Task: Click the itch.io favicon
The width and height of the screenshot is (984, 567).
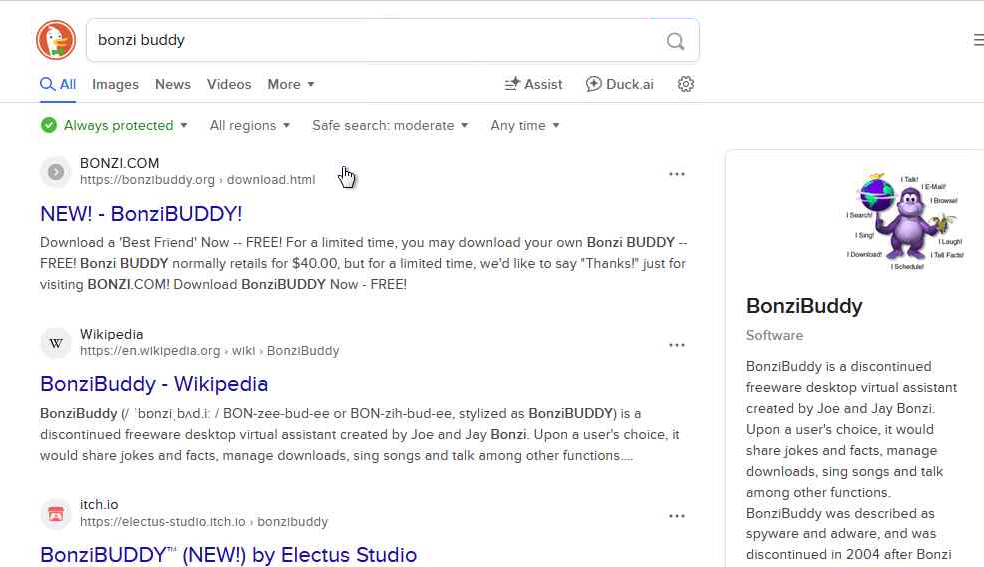Action: (56, 514)
